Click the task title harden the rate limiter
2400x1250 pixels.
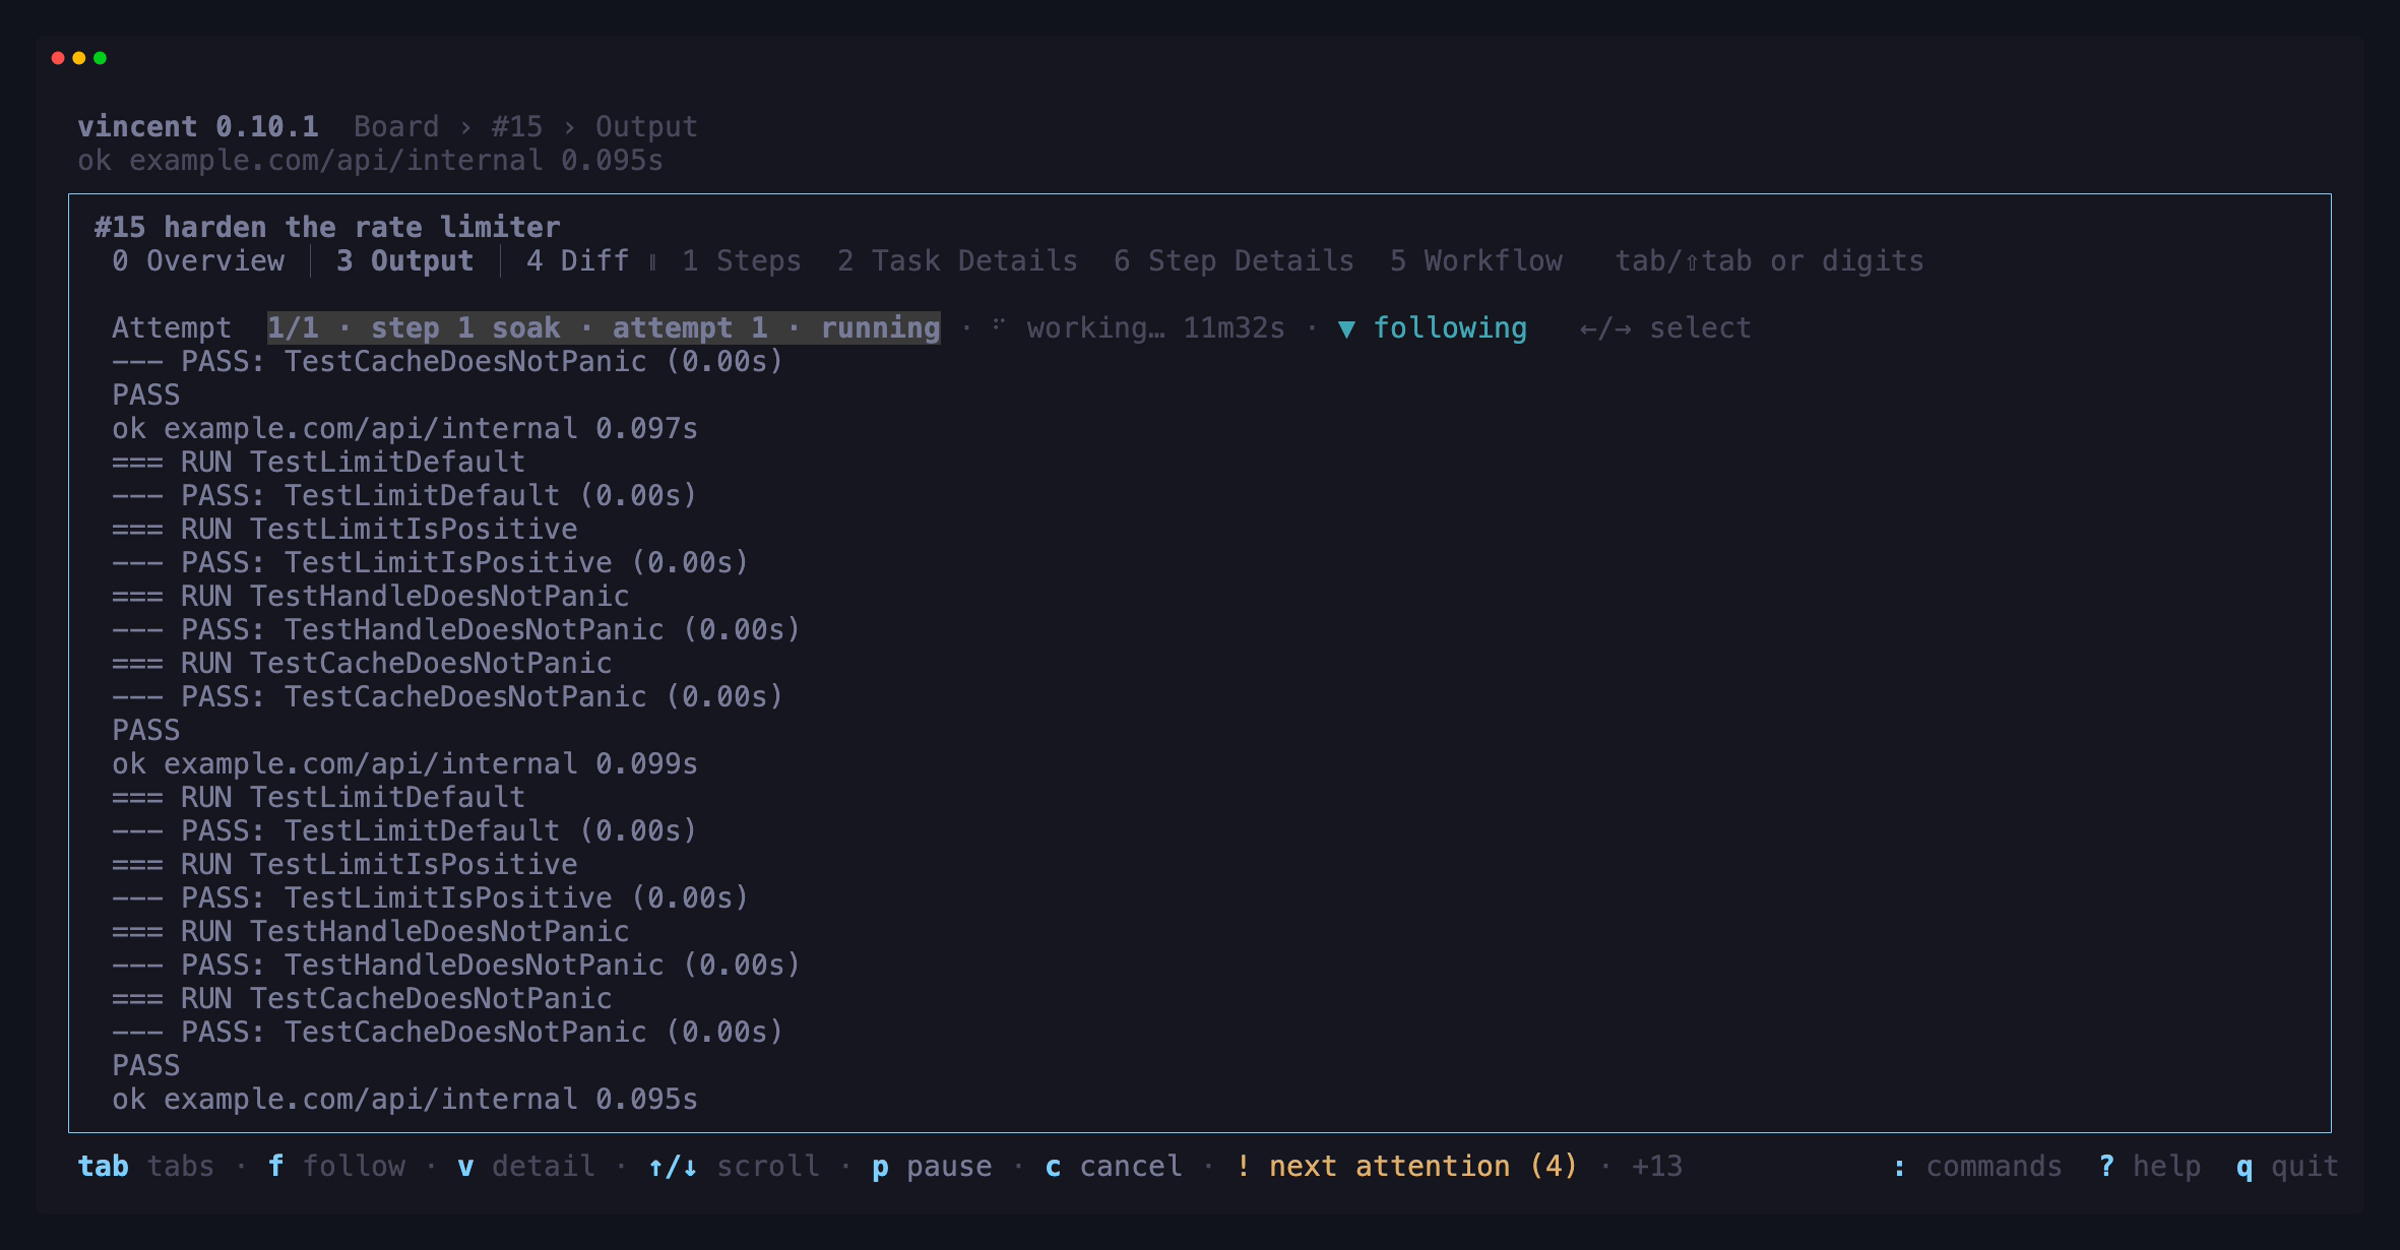point(362,227)
